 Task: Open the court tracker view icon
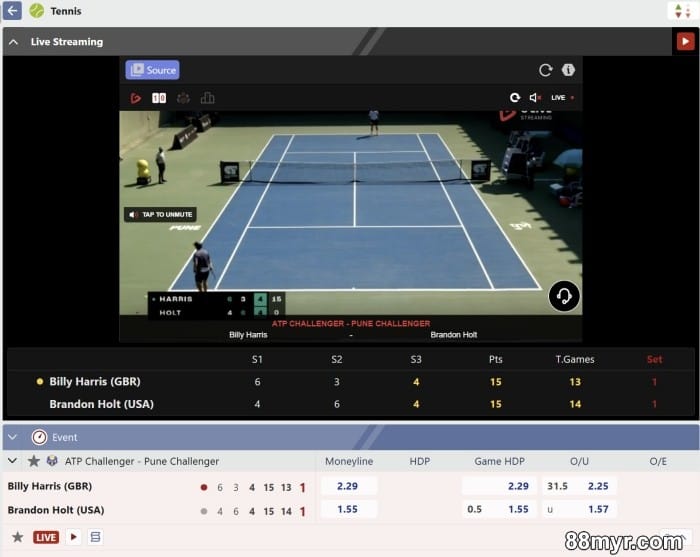point(183,98)
